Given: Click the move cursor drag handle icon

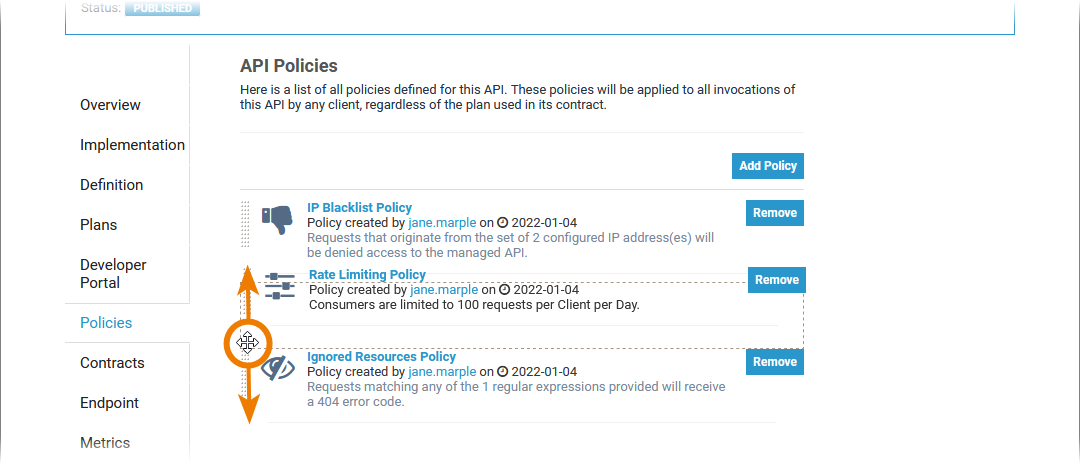Looking at the screenshot, I should [248, 344].
